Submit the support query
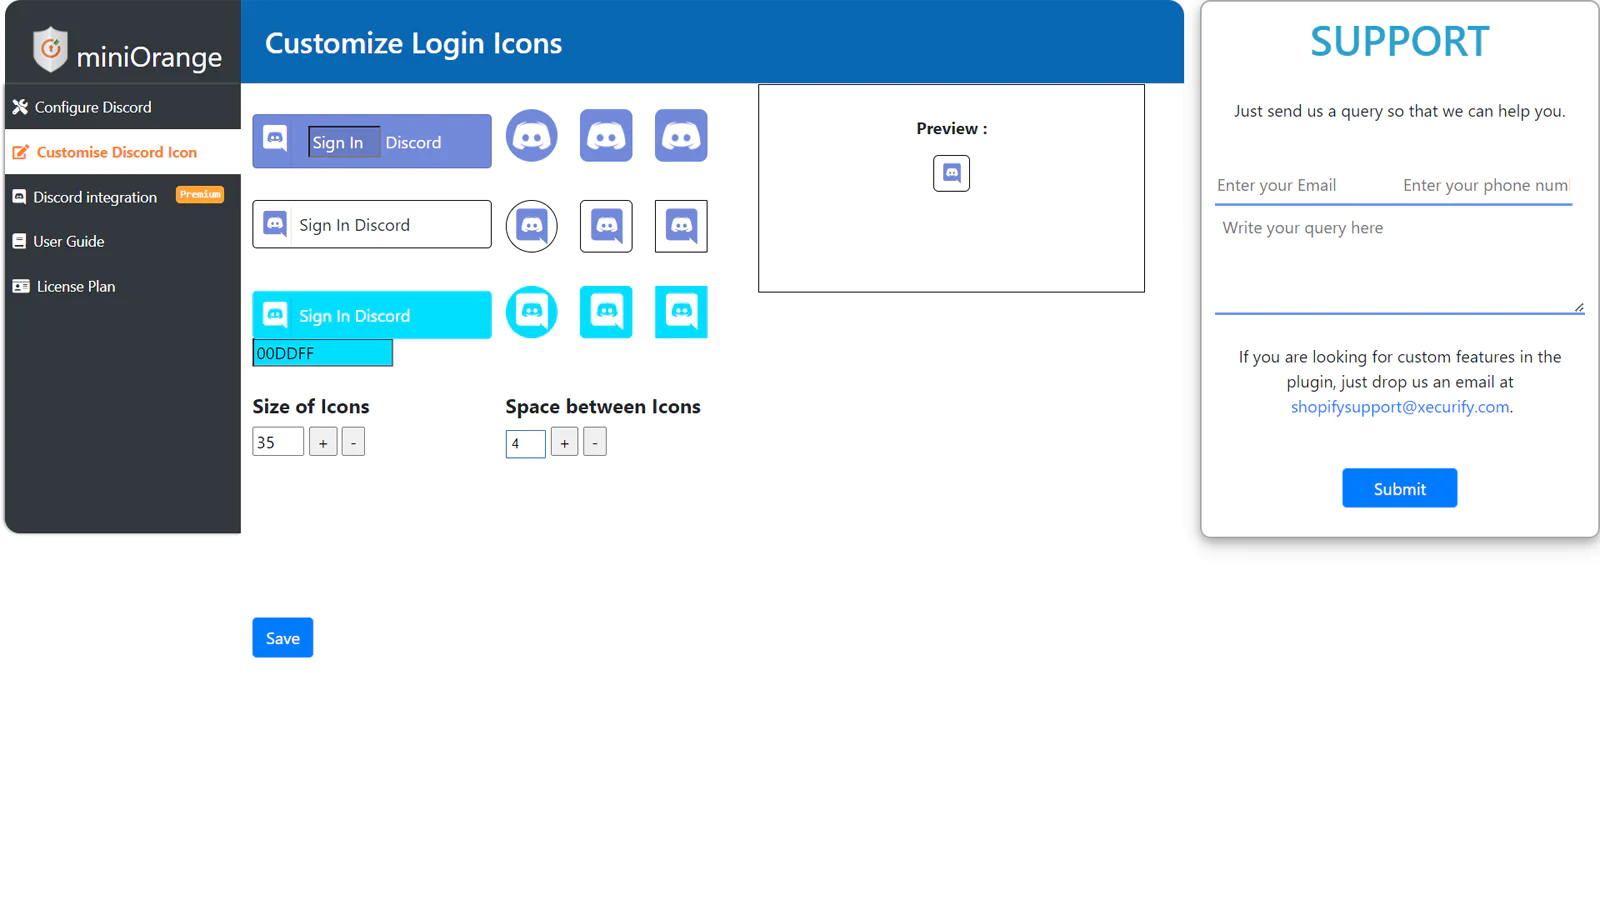Viewport: 1600px width, 900px height. coord(1399,488)
